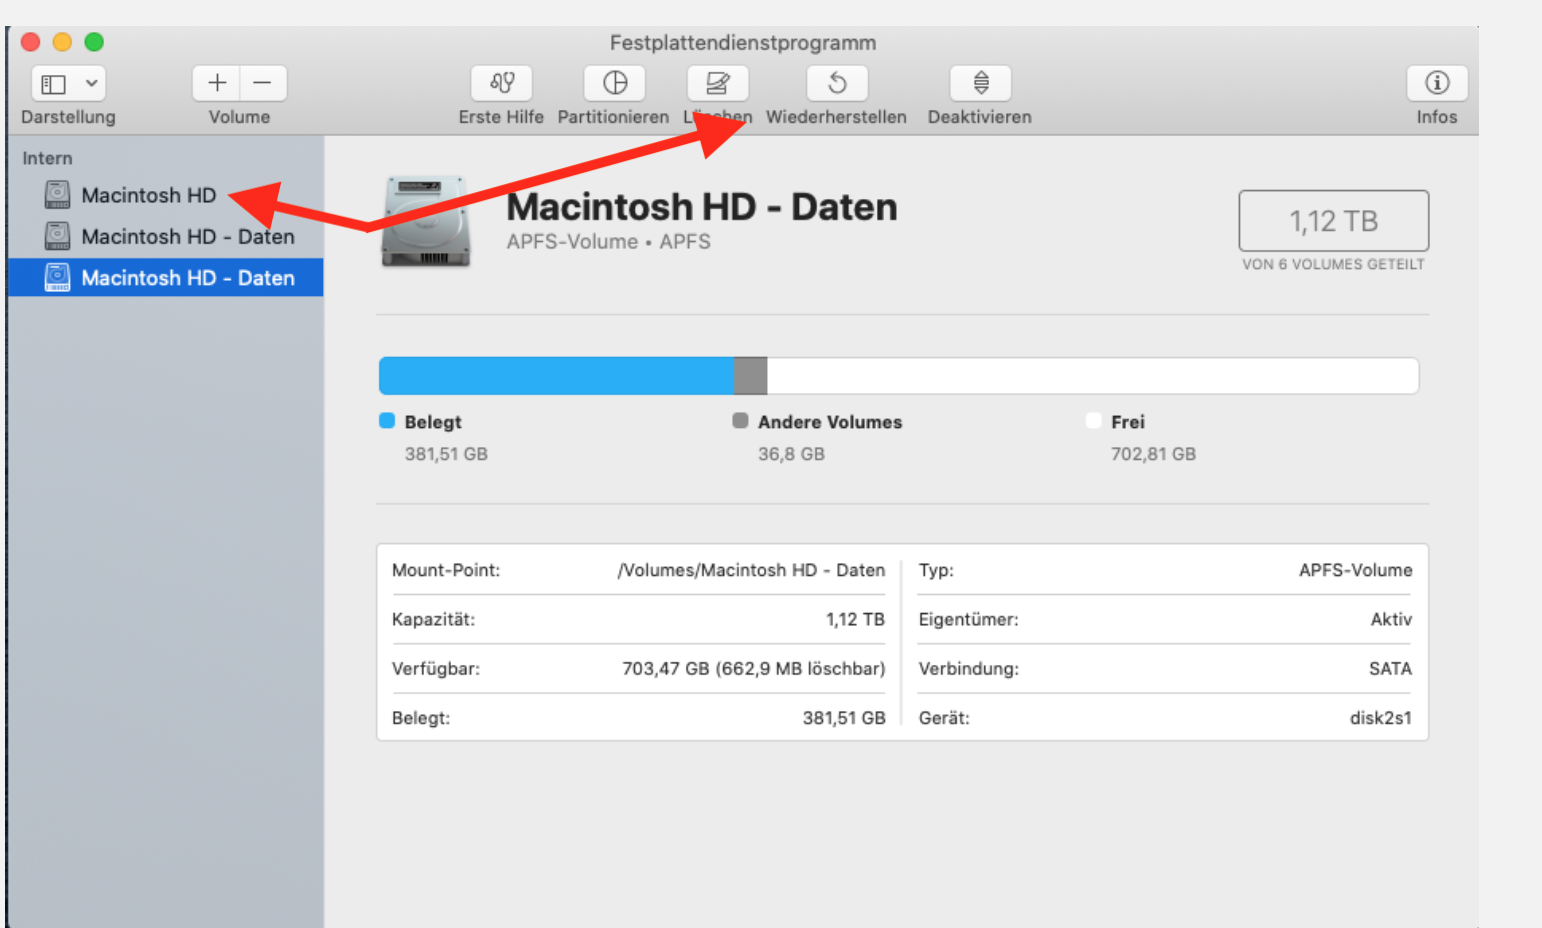Run Erste Hilfe via the stethoscope icon
Screen dimensions: 1542x928
[502, 83]
